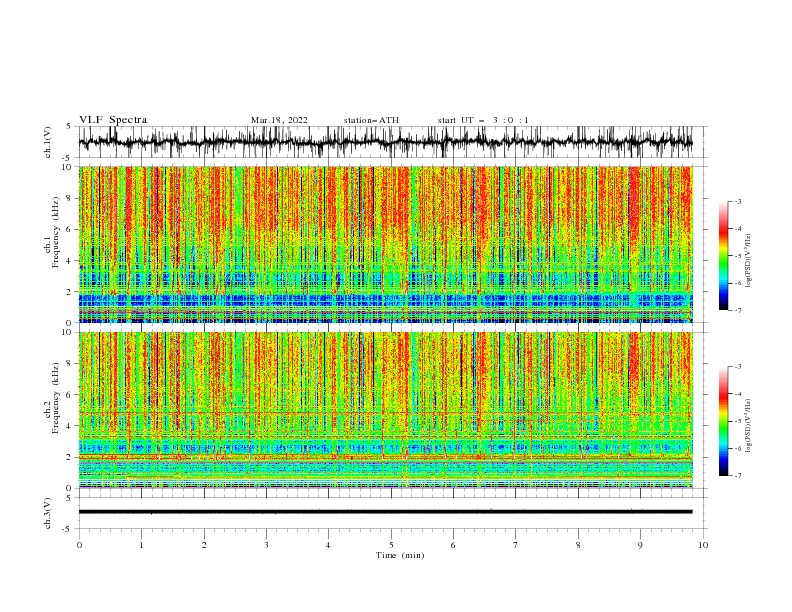
Task: Click the "ch.1(V)" waveform axis label
Action: click(48, 142)
